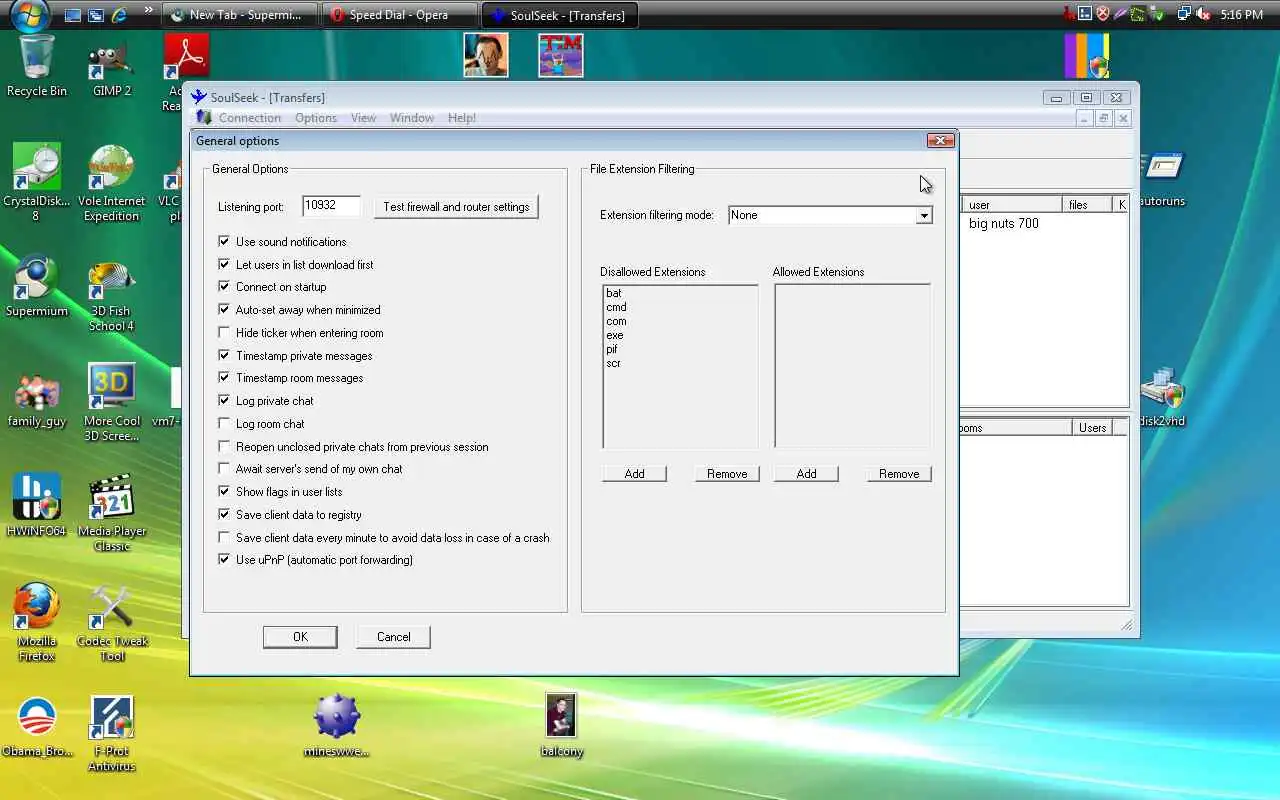
Task: Open the balcony desktop file
Action: pyautogui.click(x=561, y=725)
